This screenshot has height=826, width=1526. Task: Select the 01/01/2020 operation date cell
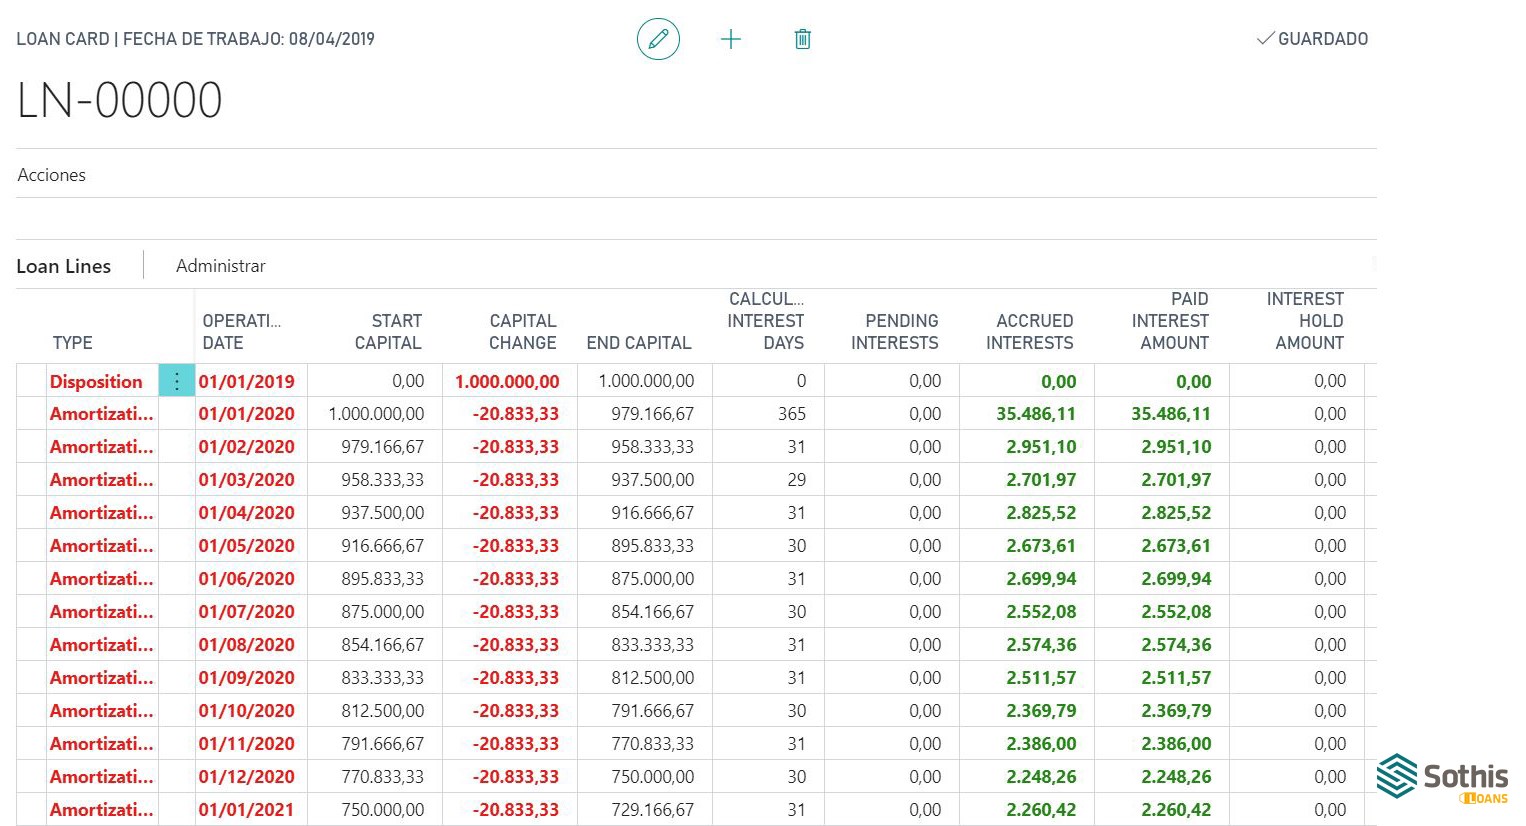click(x=247, y=414)
